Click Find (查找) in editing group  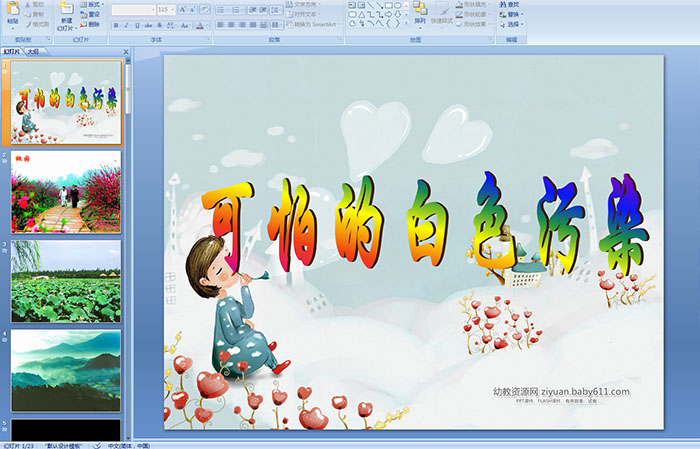click(509, 4)
